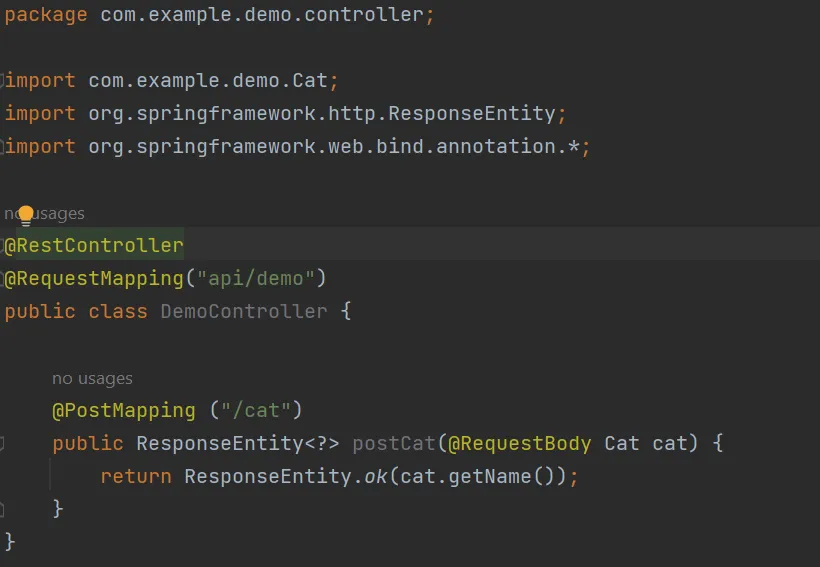Image resolution: width=820 pixels, height=567 pixels.
Task: Click the @PostMapping annotation
Action: tap(124, 410)
